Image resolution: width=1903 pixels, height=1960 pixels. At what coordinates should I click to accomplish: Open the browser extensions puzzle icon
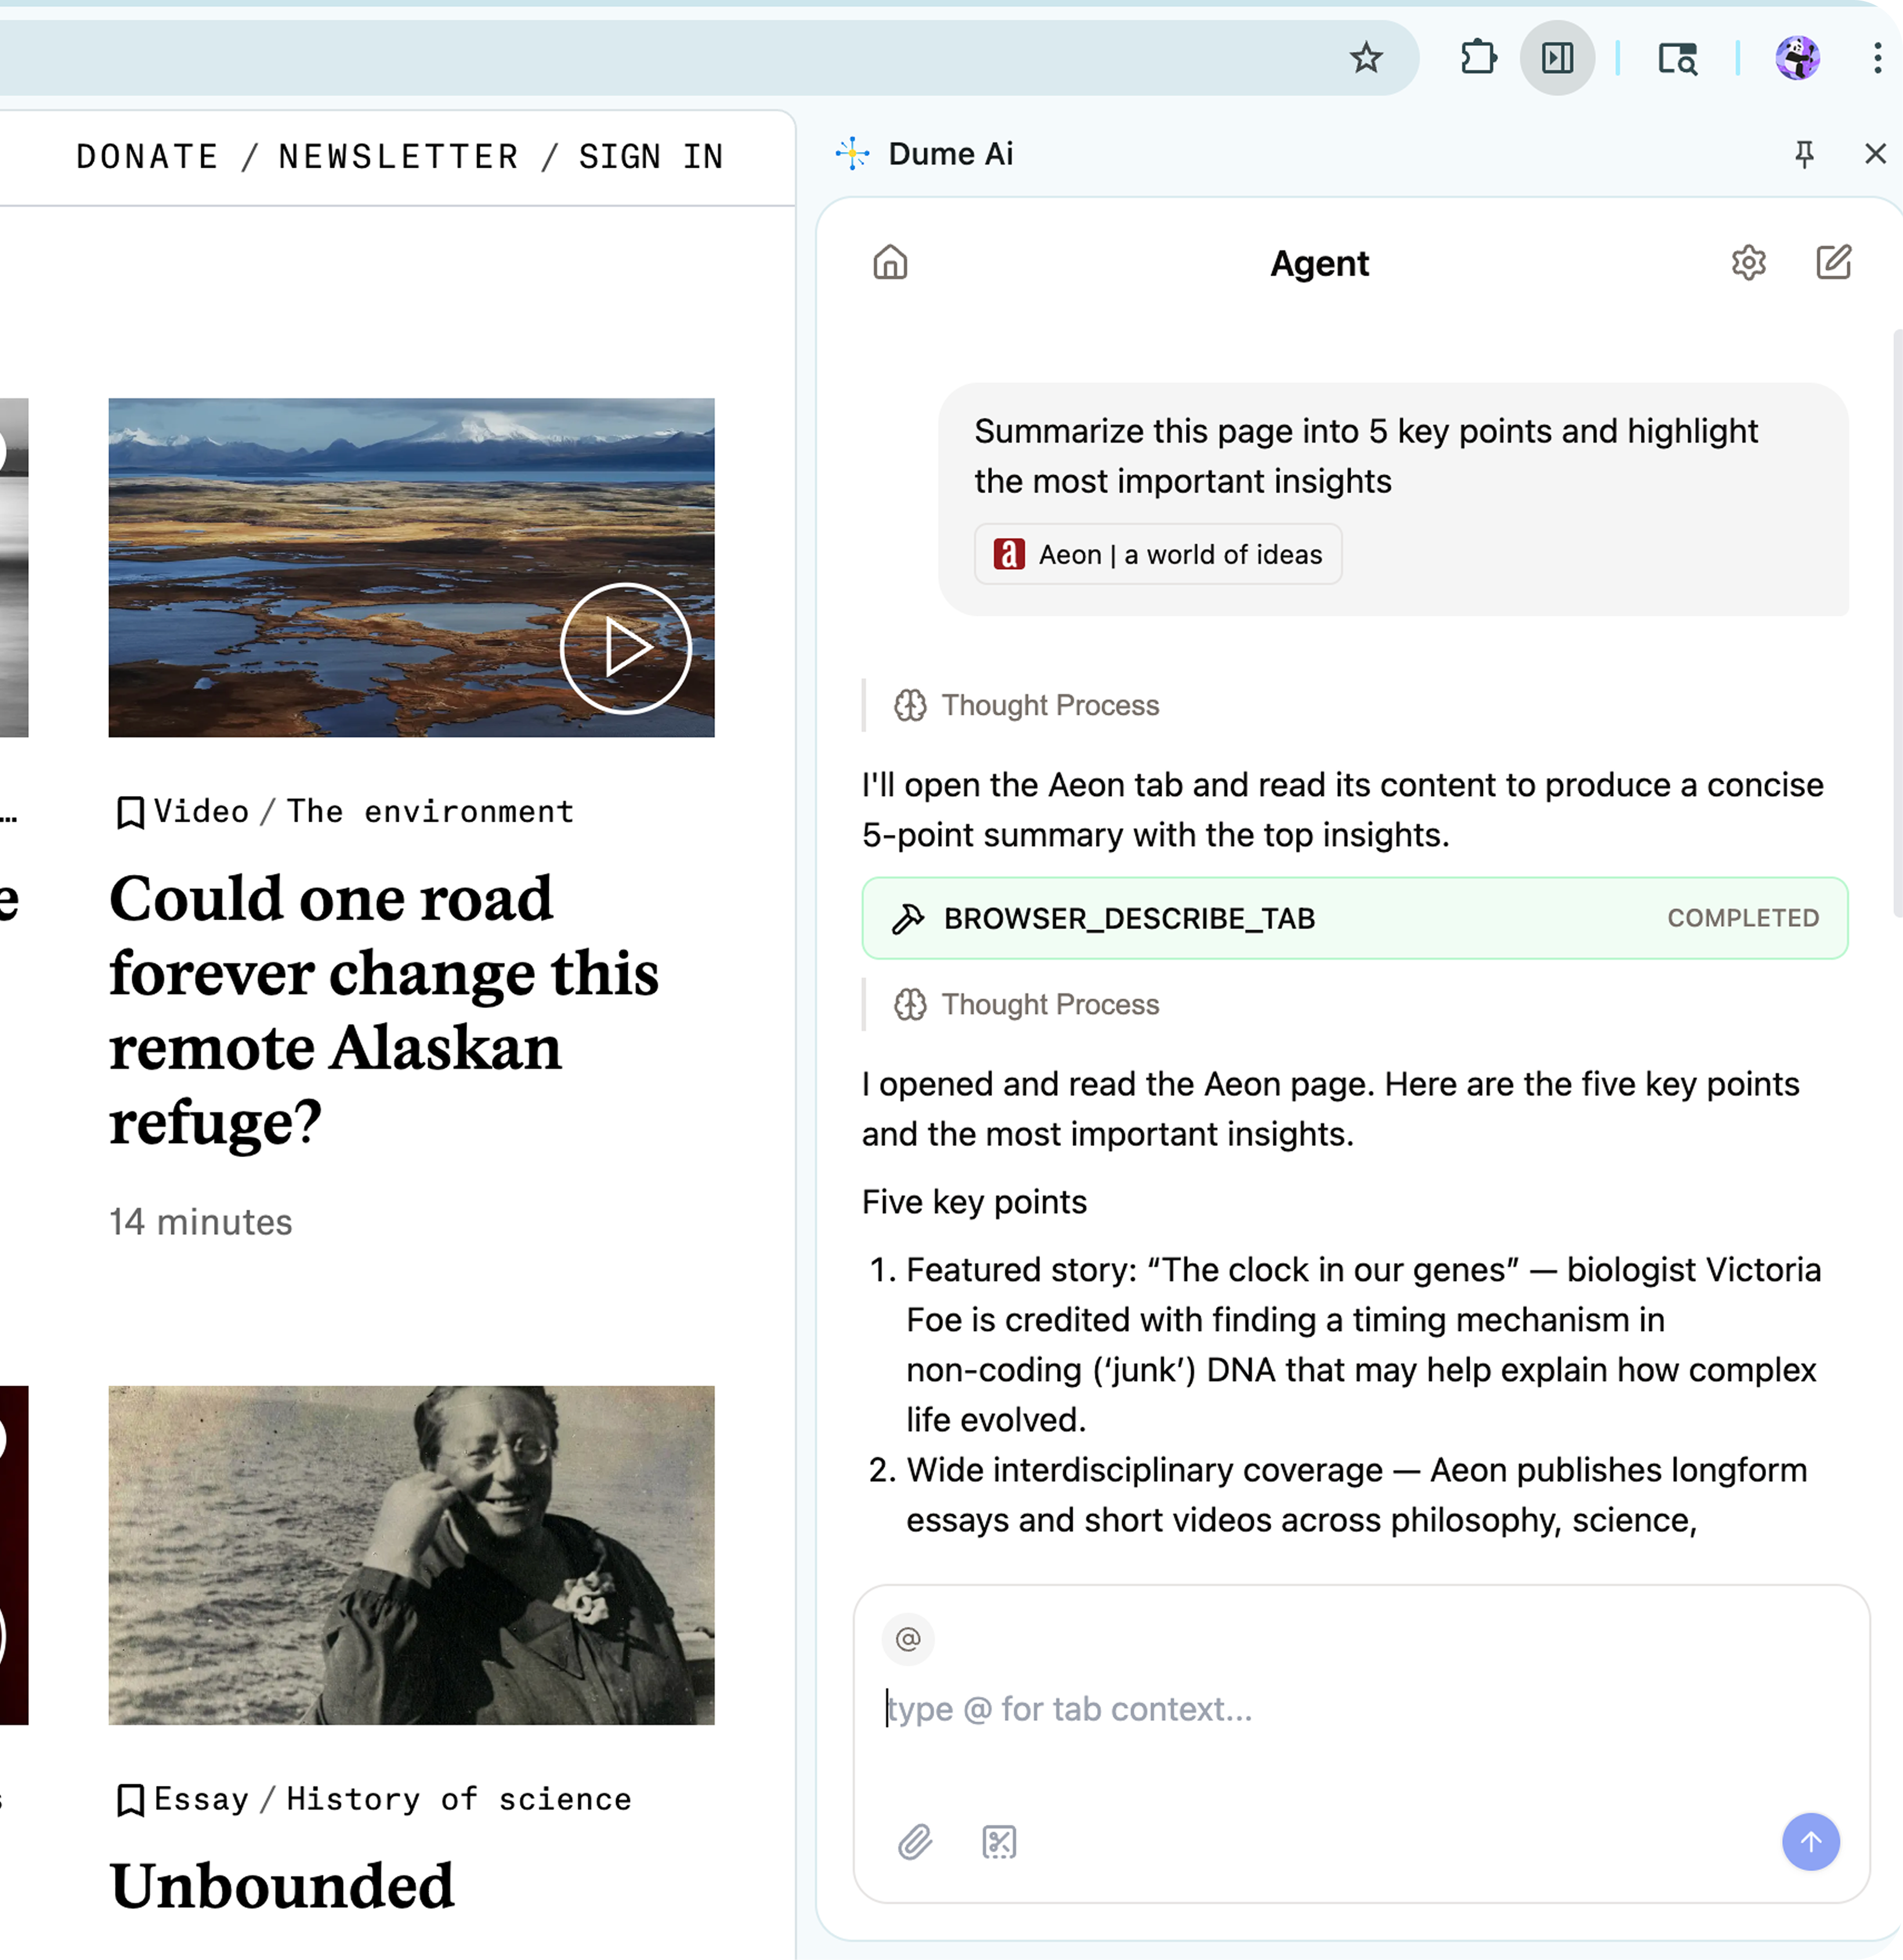click(x=1477, y=58)
